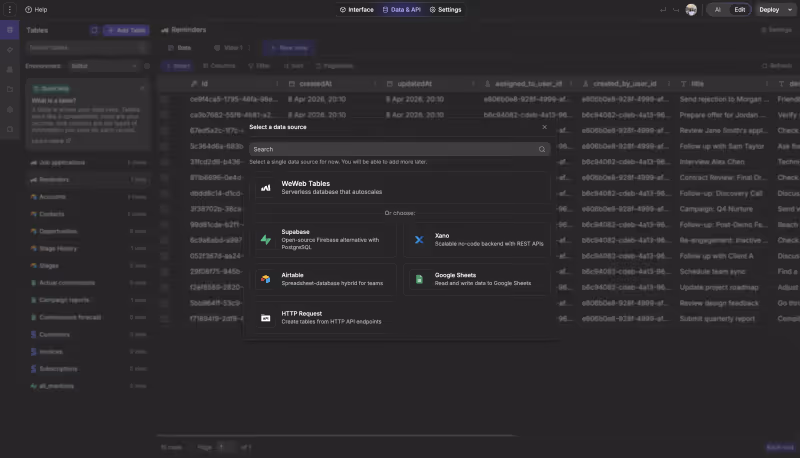Click the HTTP Request API icon
The height and width of the screenshot is (458, 800).
(266, 318)
